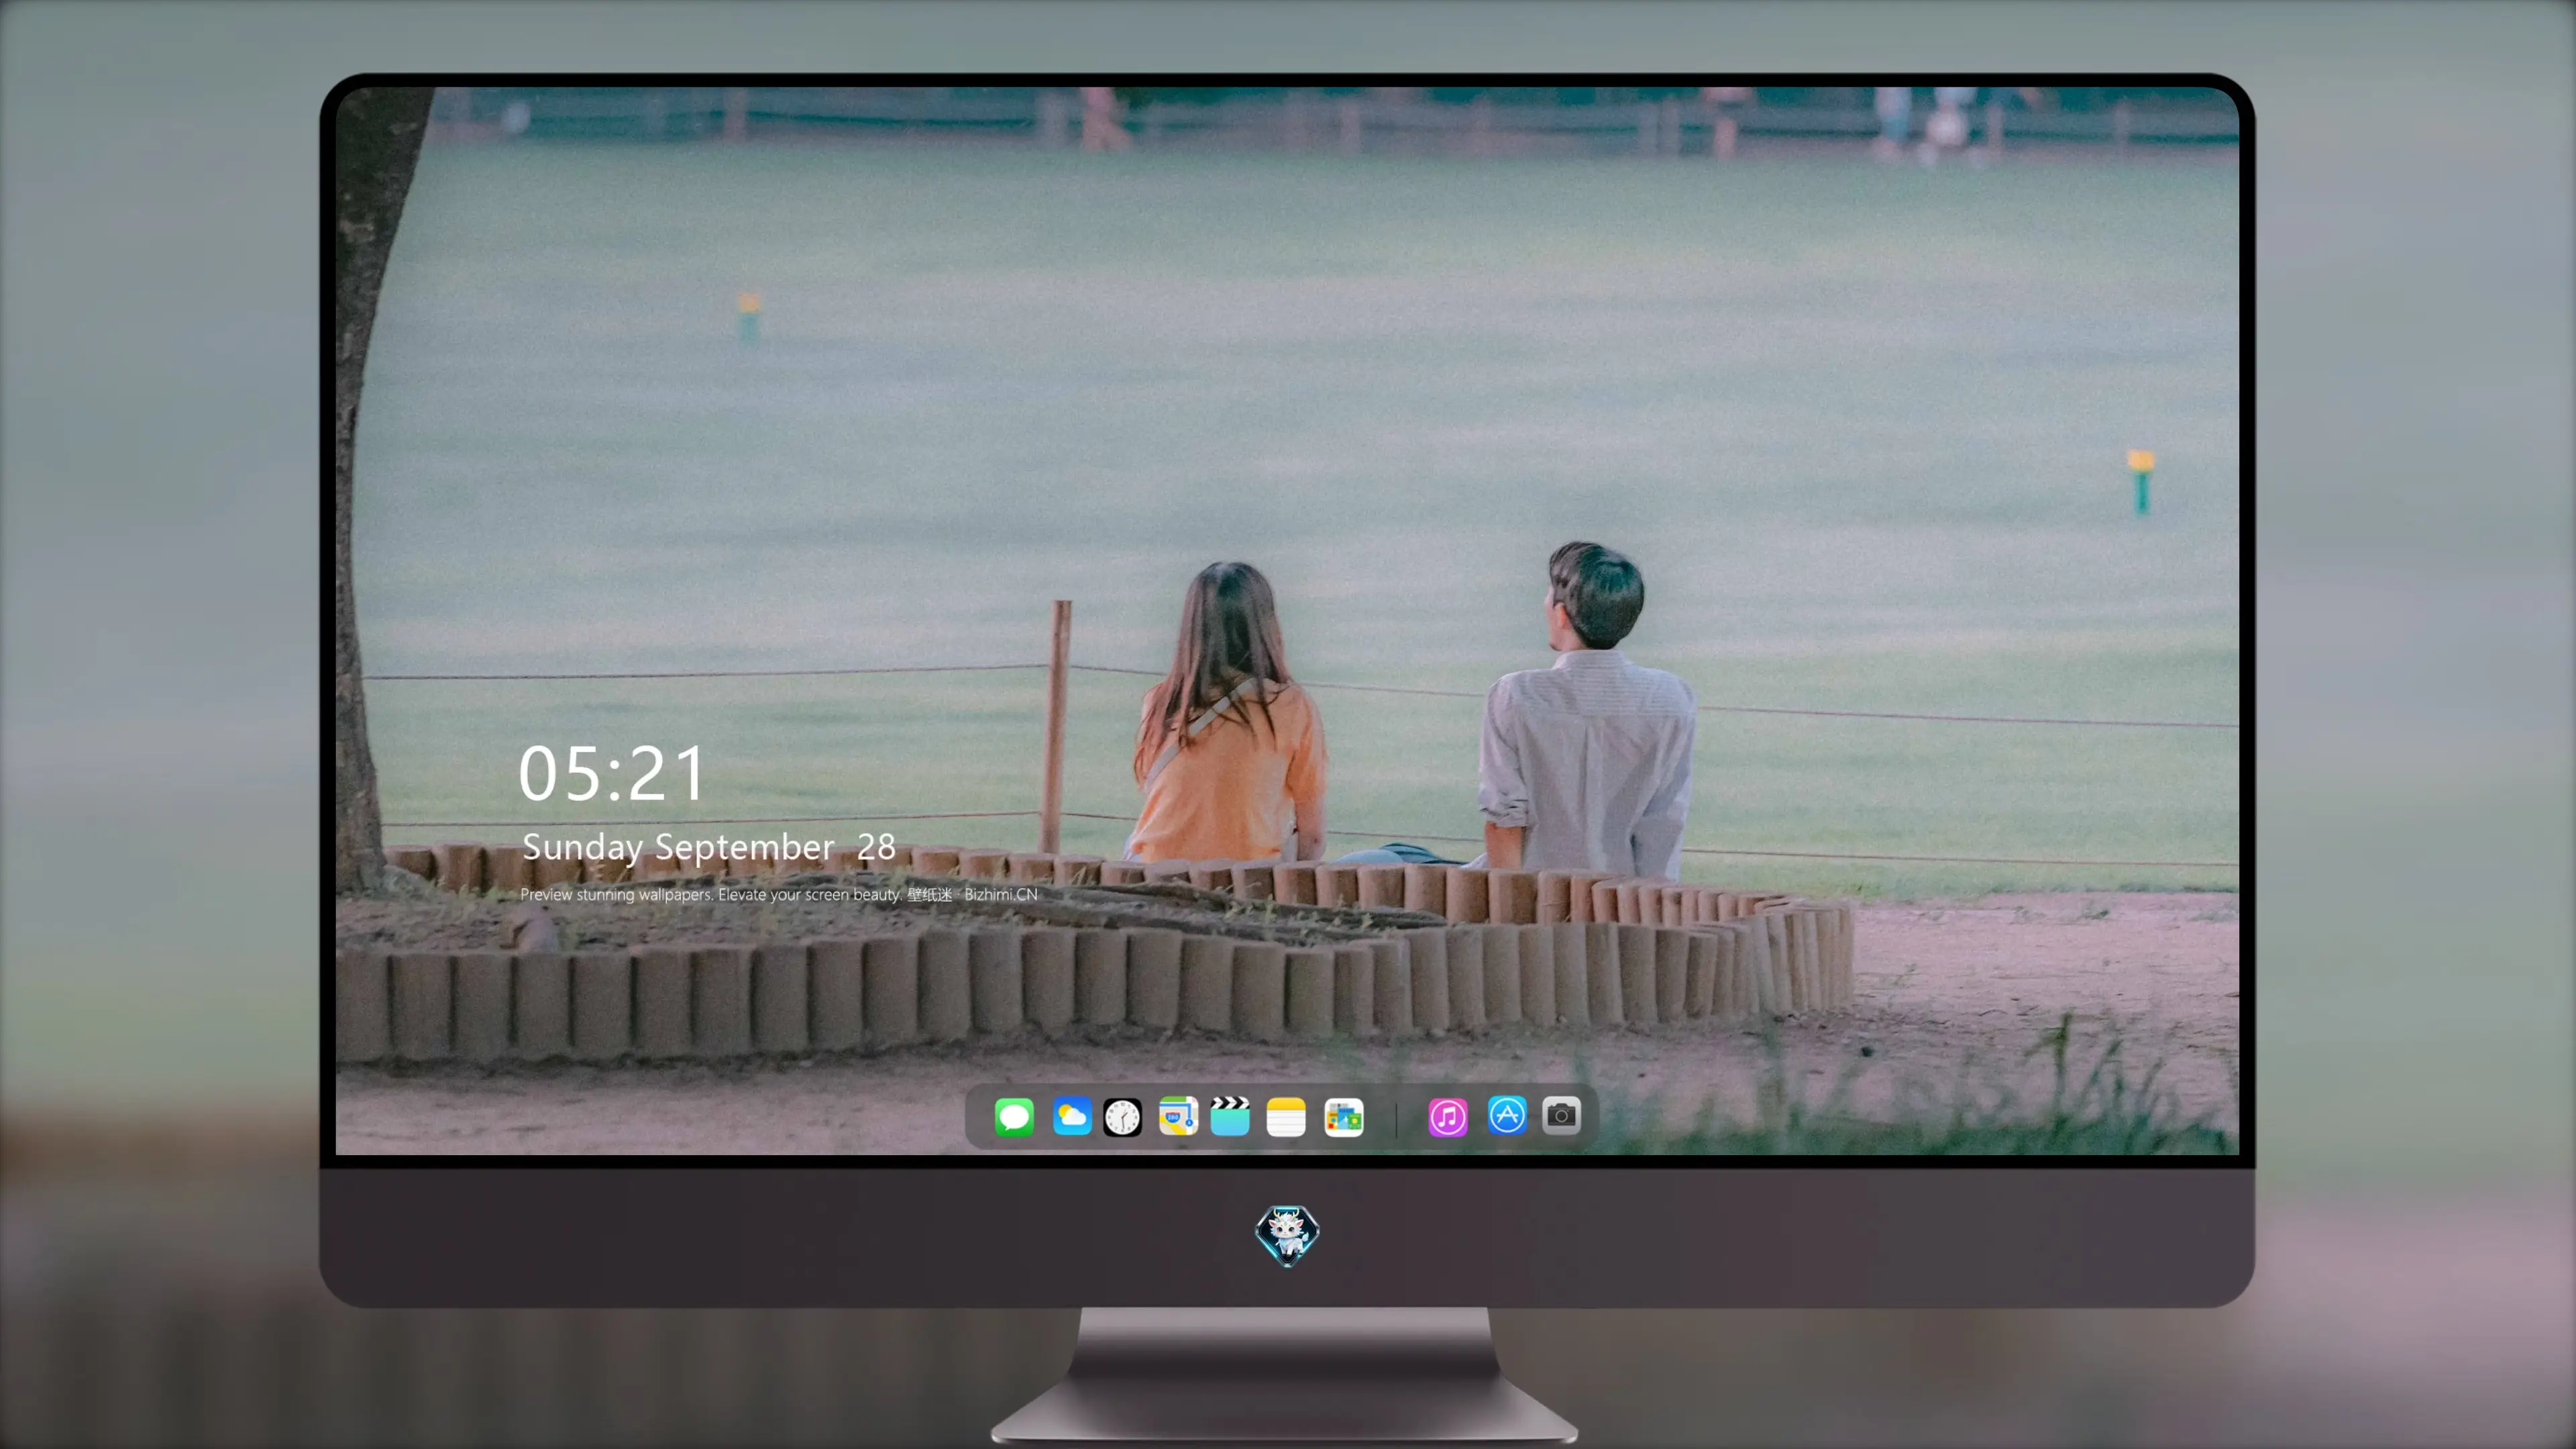Click the 05:21 clock display
The width and height of the screenshot is (2576, 1449).
612,773
